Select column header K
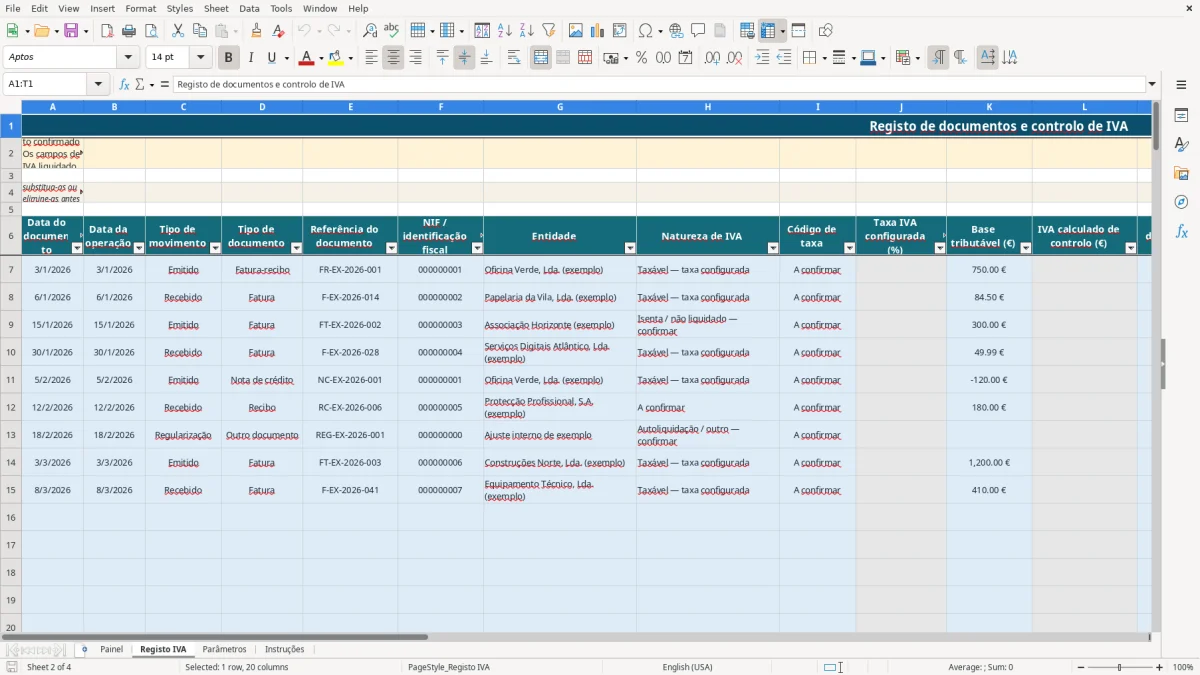The height and width of the screenshot is (675, 1200). point(989,106)
